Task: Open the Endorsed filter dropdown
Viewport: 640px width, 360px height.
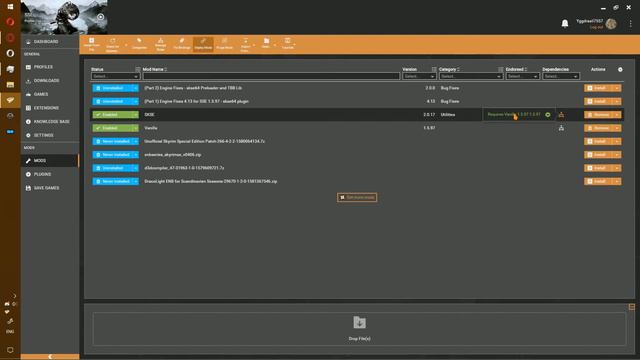Action: pos(522,76)
